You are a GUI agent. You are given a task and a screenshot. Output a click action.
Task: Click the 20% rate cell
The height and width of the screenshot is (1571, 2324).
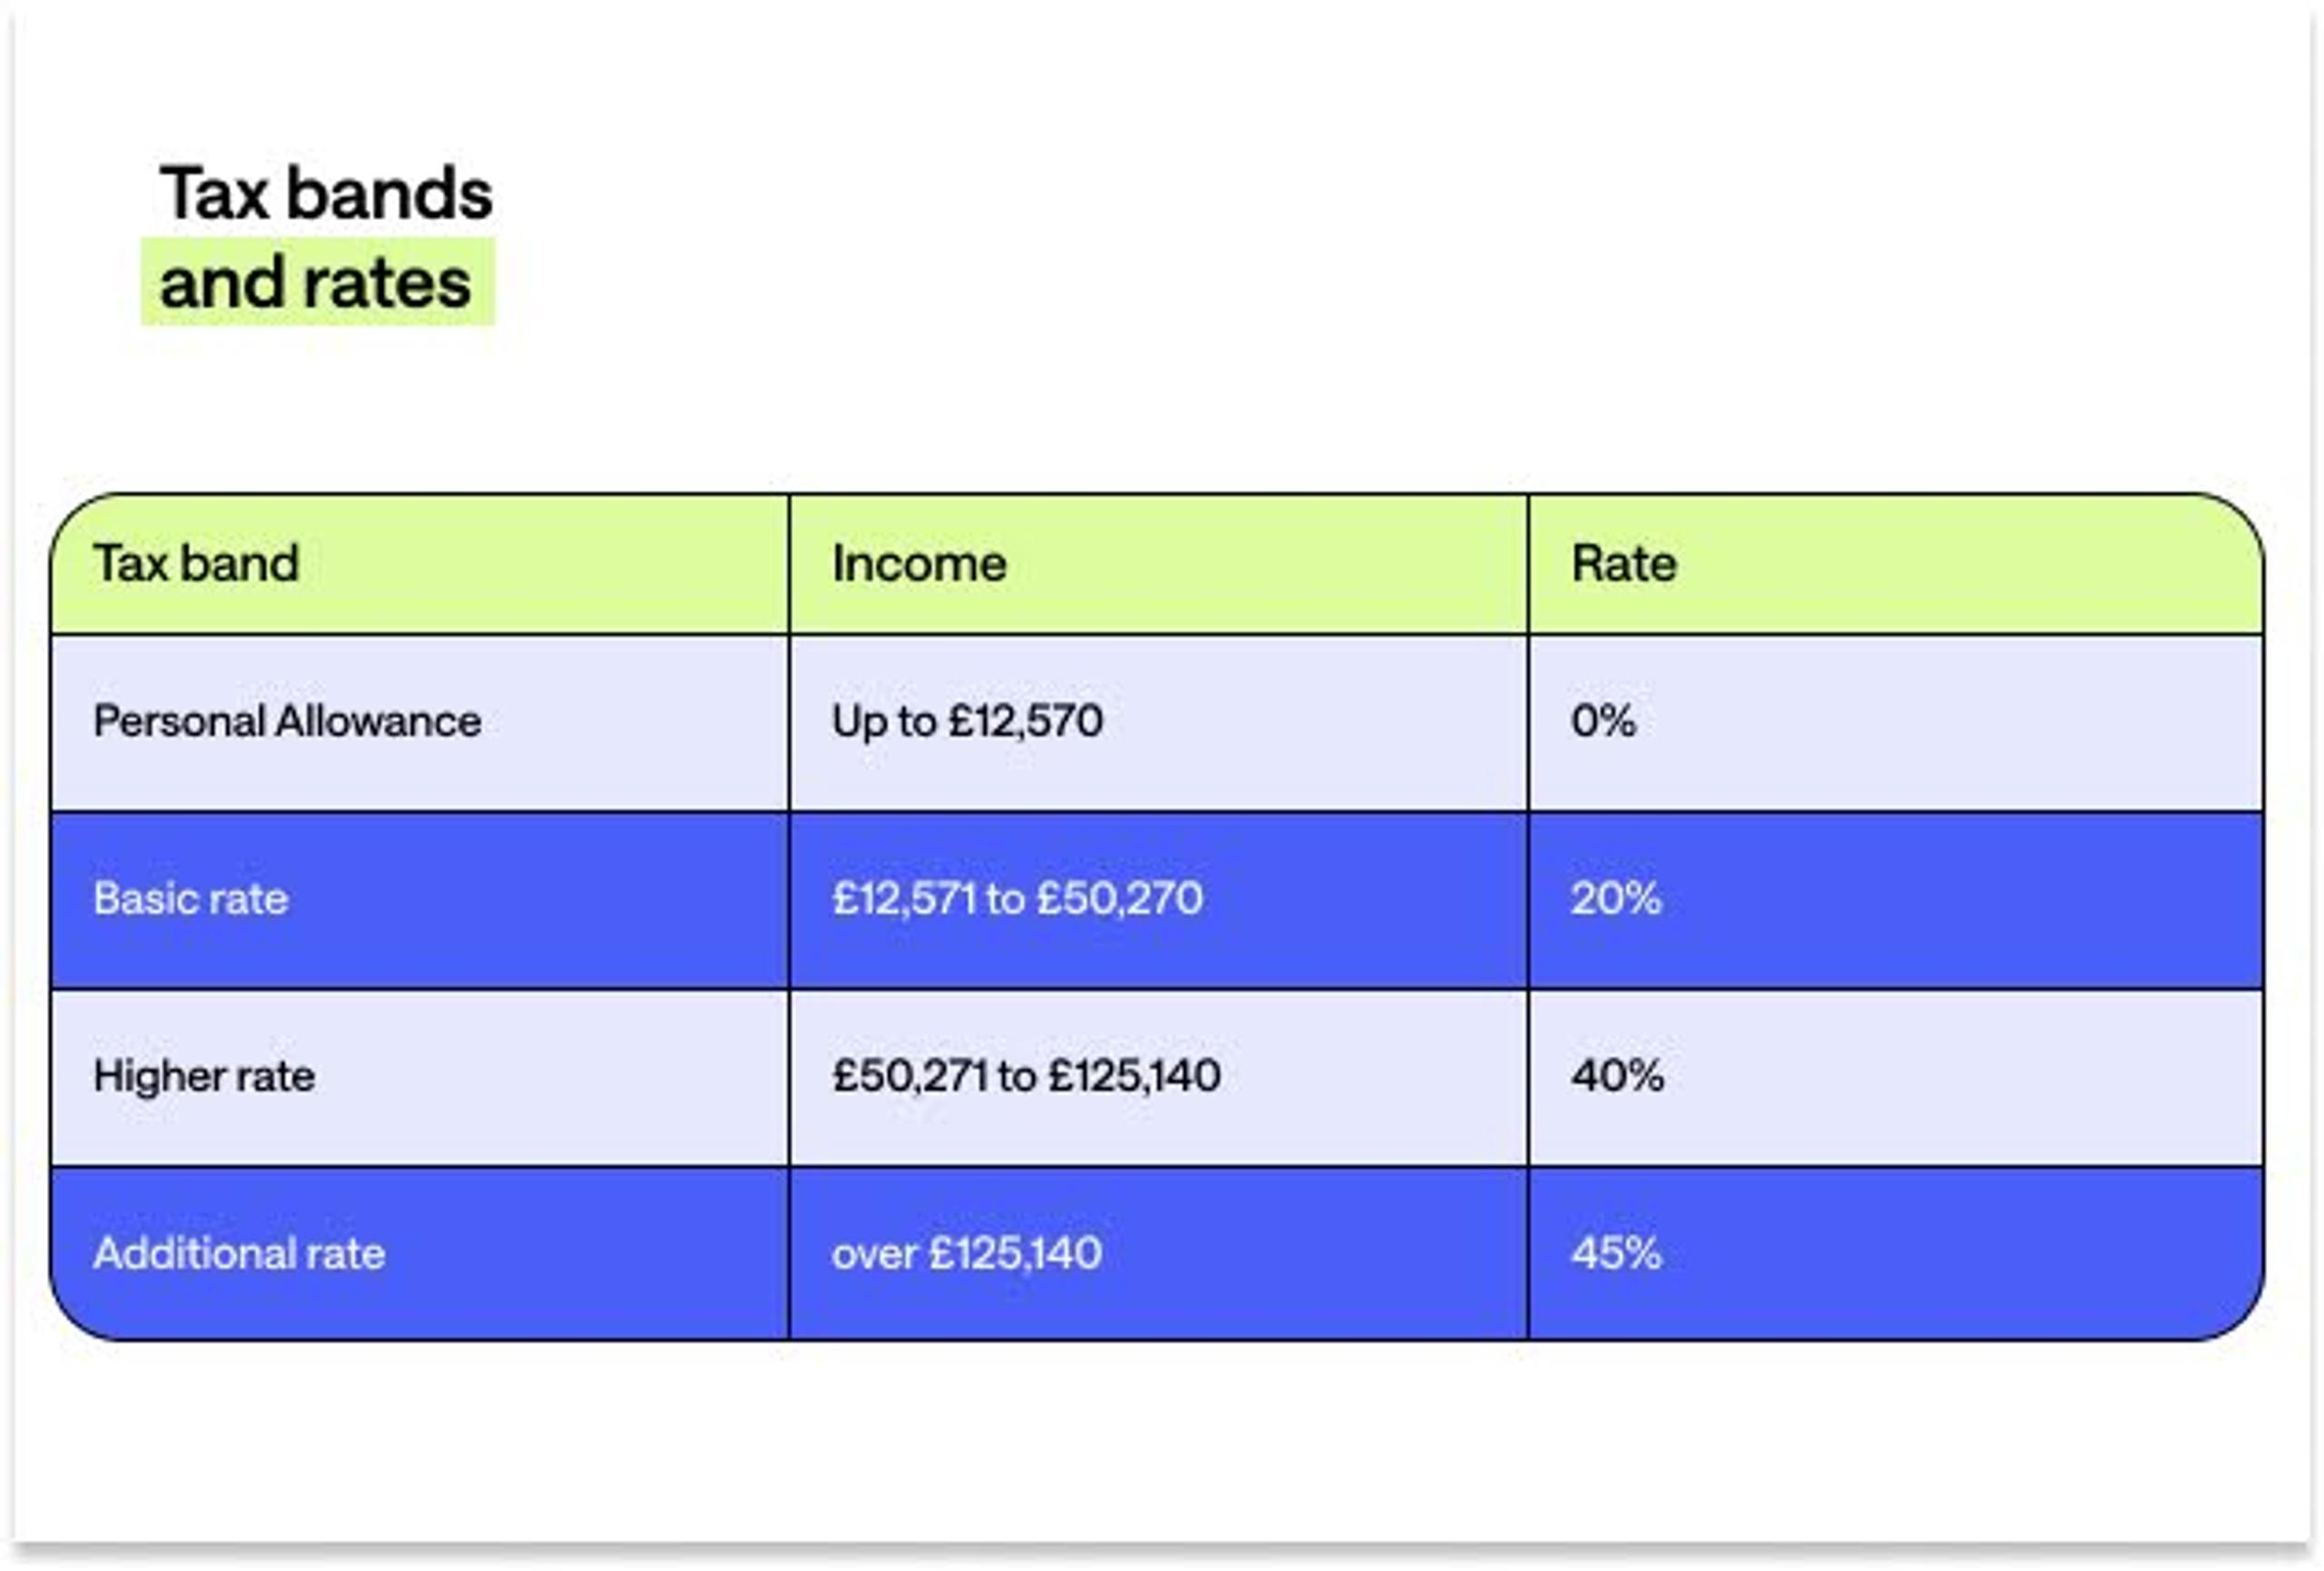tap(1896, 900)
